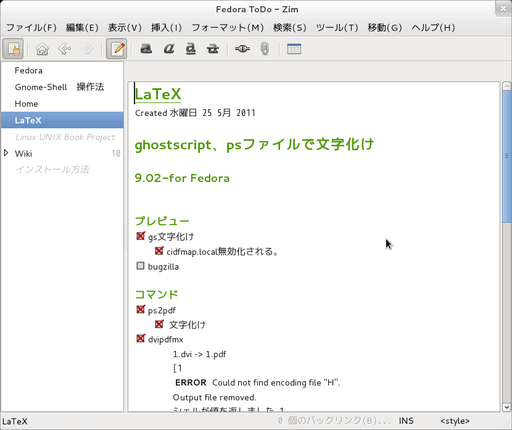Viewport: 512px width, 430px height.
Task: Toggle the edit notebook pencil icon
Action: 116,49
